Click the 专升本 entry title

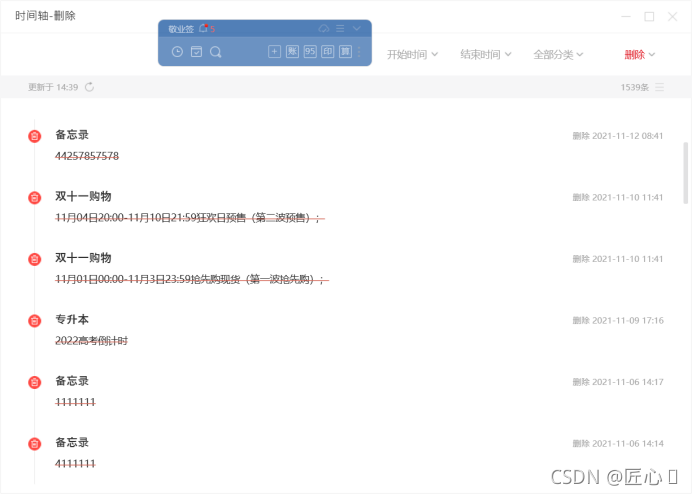coord(72,320)
